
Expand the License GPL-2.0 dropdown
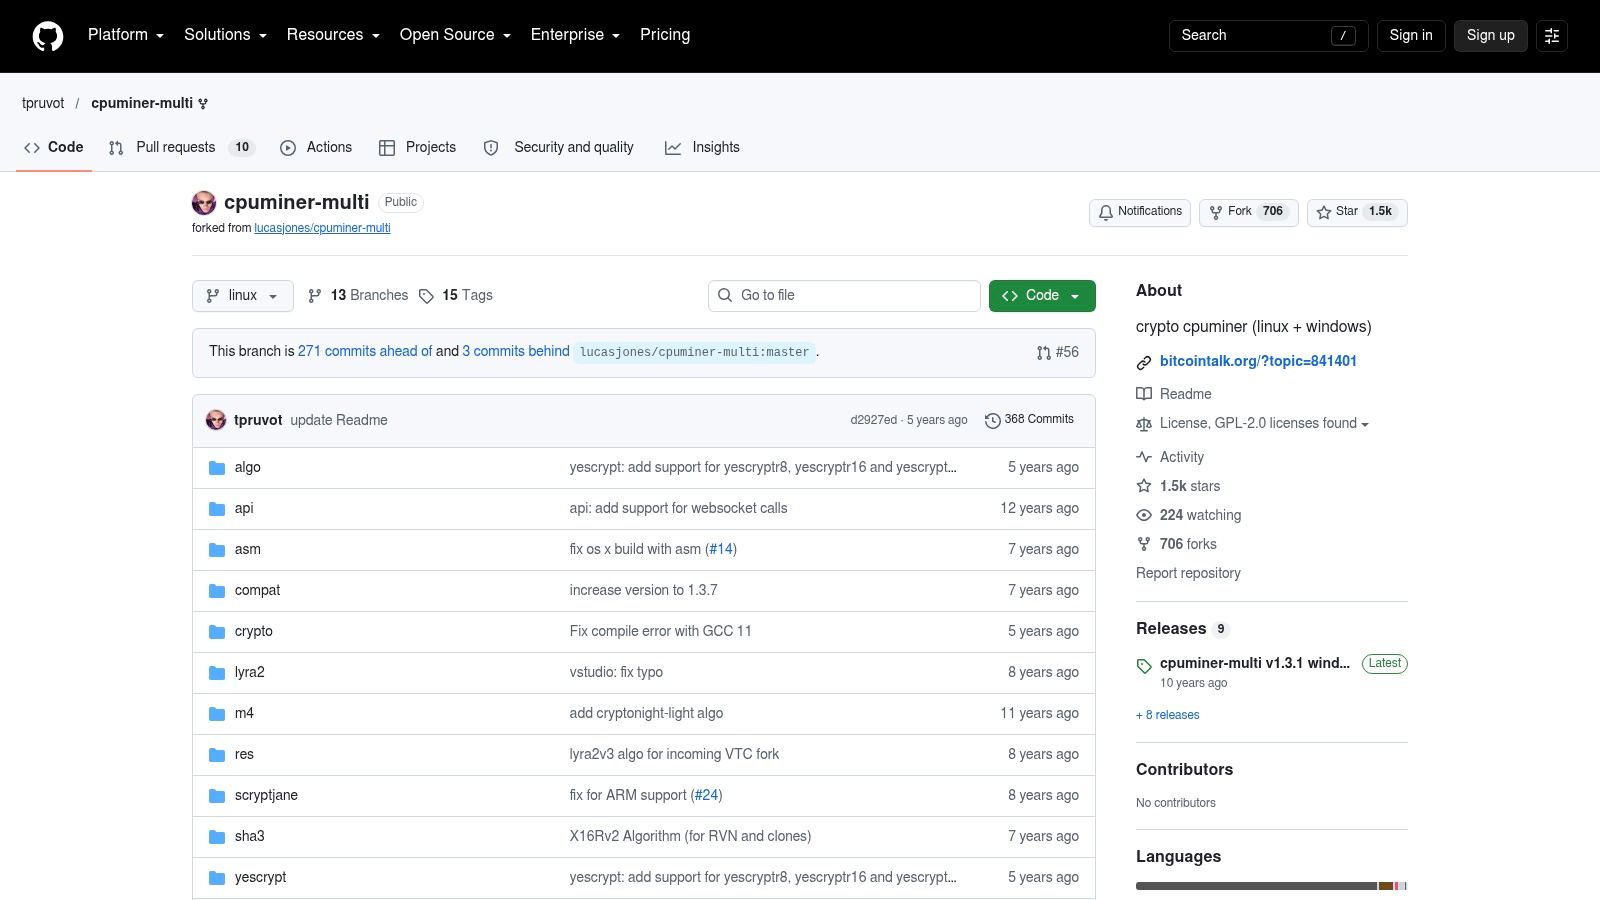tap(1252, 424)
